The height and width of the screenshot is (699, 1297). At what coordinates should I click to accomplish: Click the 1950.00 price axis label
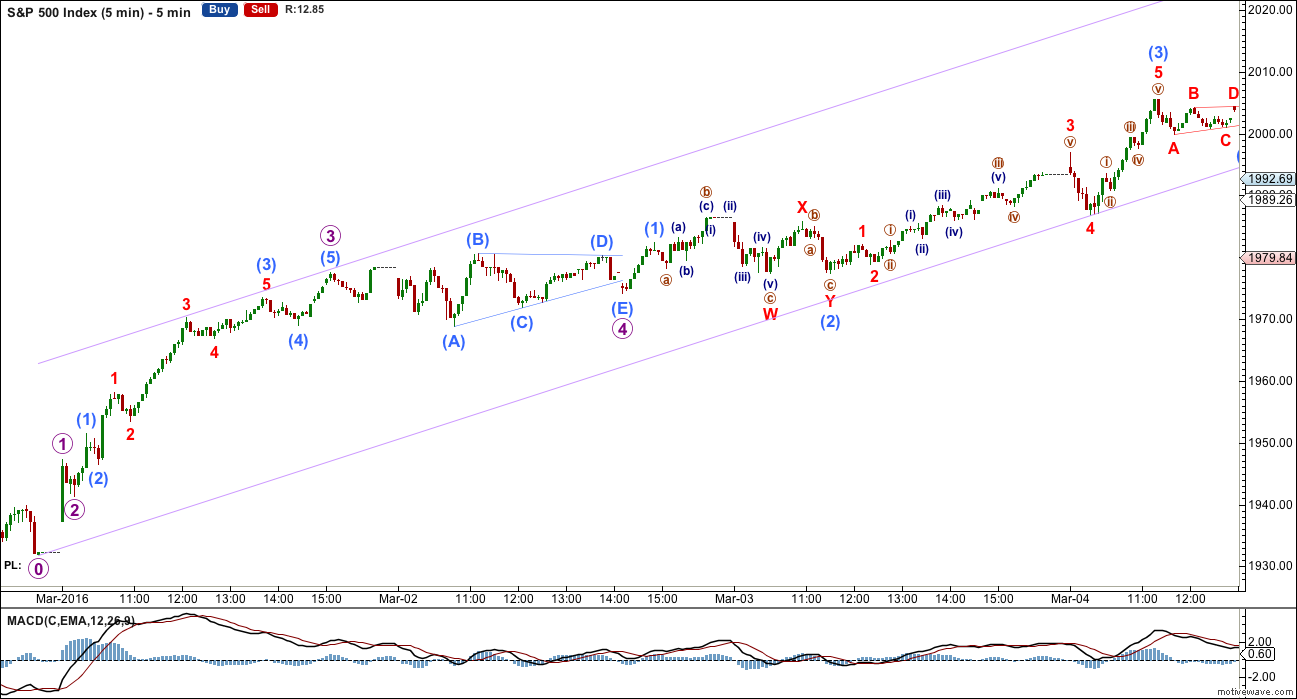[x=1271, y=443]
